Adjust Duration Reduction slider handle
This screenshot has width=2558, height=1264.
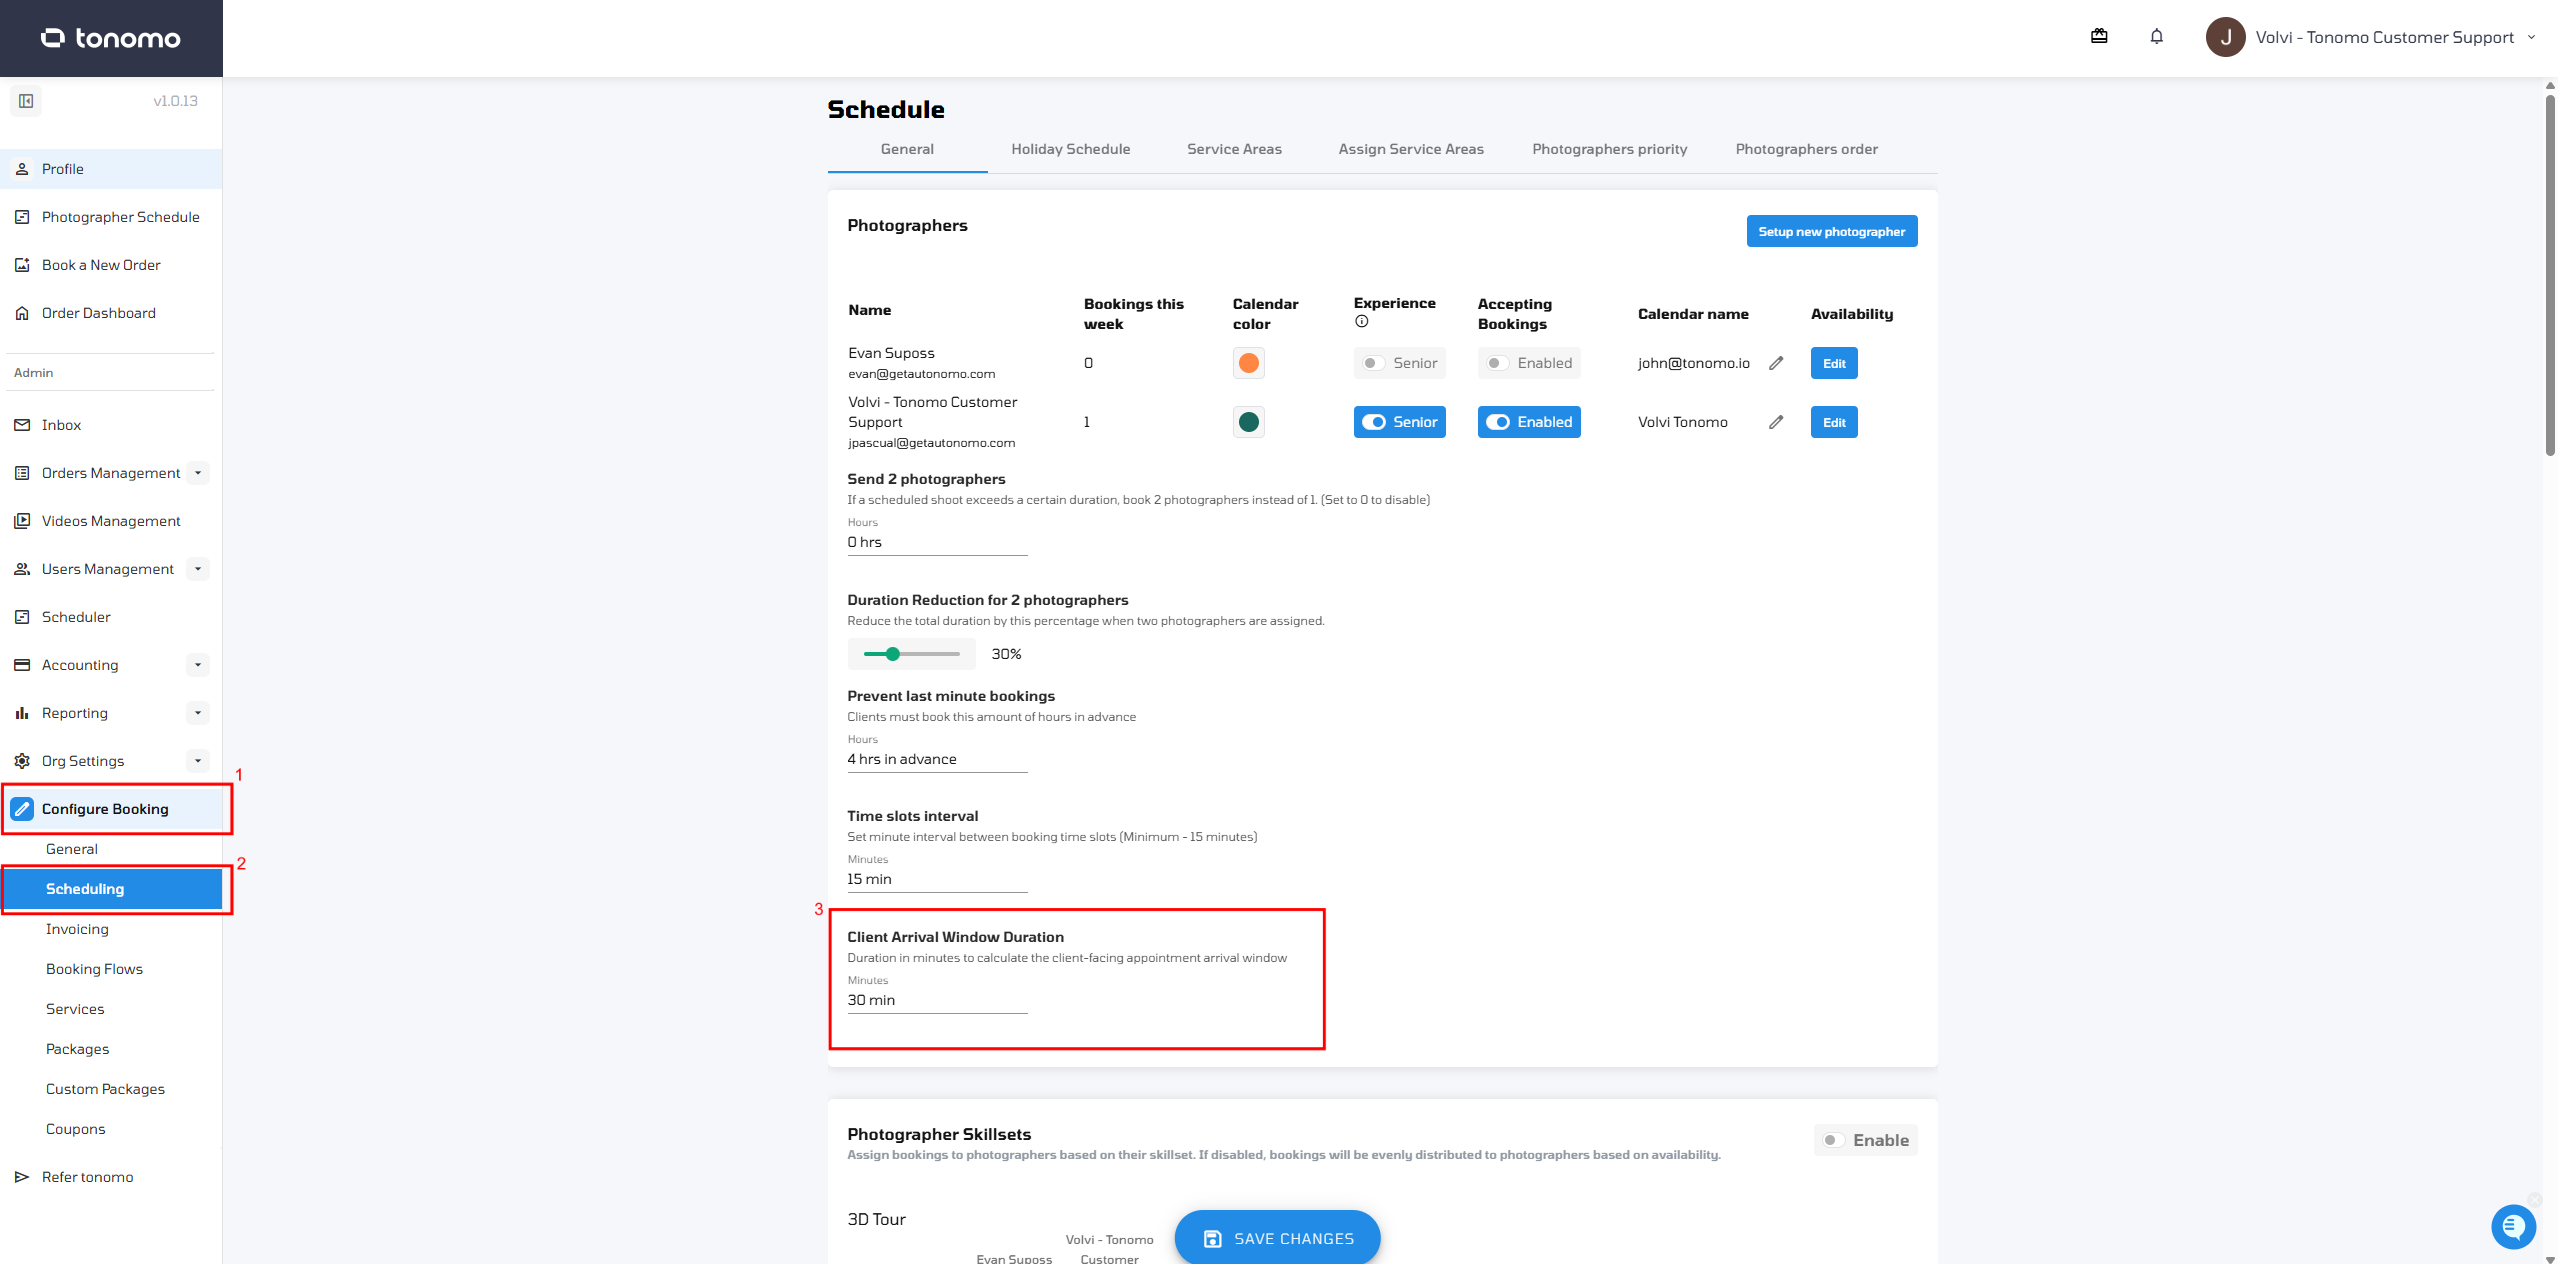[x=893, y=654]
